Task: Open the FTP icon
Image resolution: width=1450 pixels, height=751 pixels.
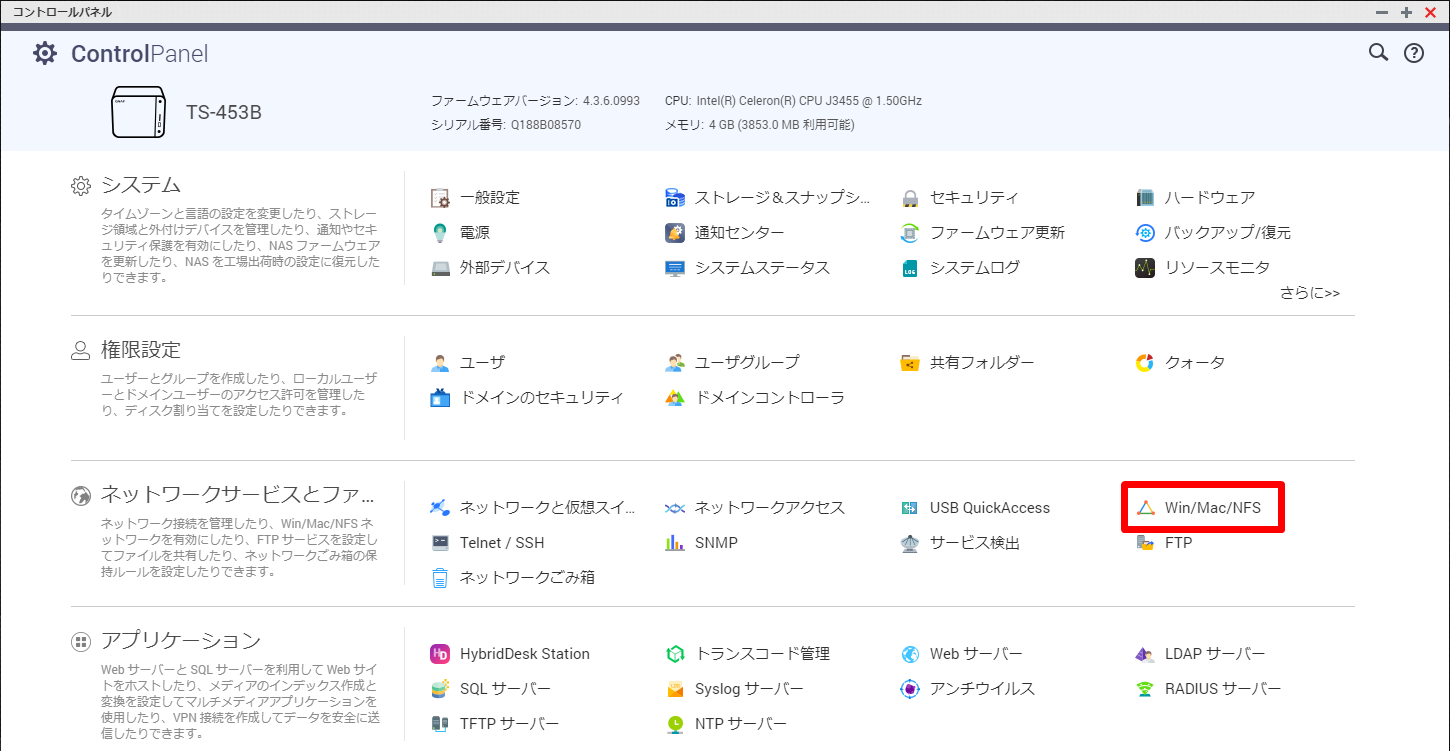Action: [x=1145, y=543]
